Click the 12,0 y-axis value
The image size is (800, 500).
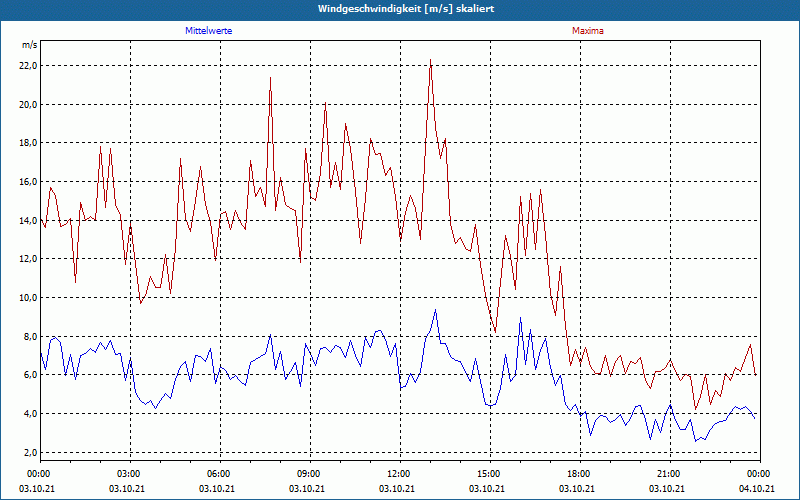[x=29, y=259]
